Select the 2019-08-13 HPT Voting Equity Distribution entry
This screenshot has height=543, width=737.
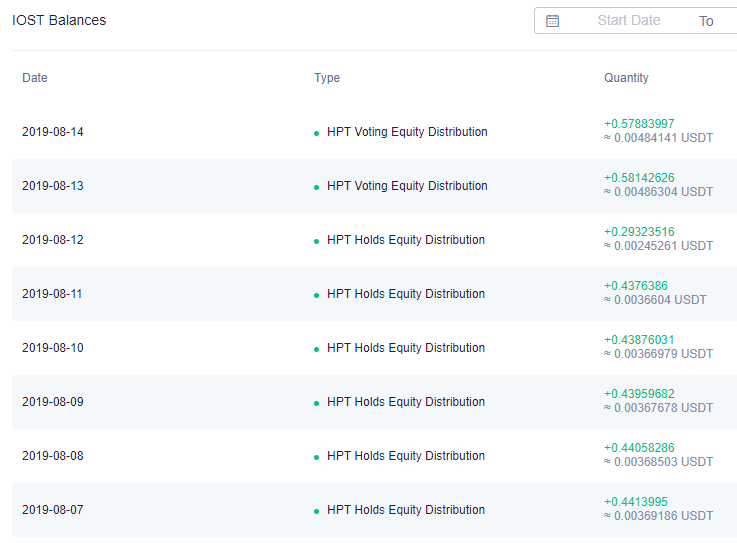(374, 186)
